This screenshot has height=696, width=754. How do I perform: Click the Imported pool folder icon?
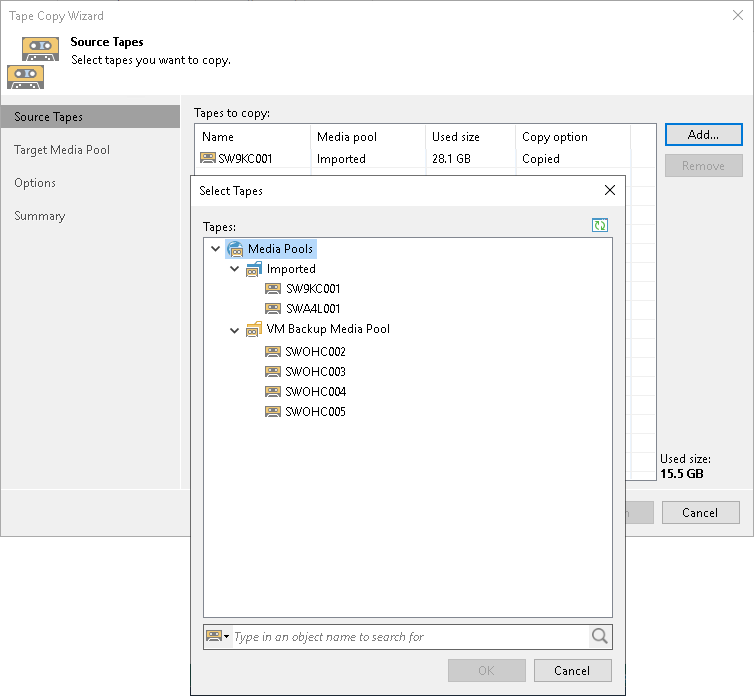254,269
